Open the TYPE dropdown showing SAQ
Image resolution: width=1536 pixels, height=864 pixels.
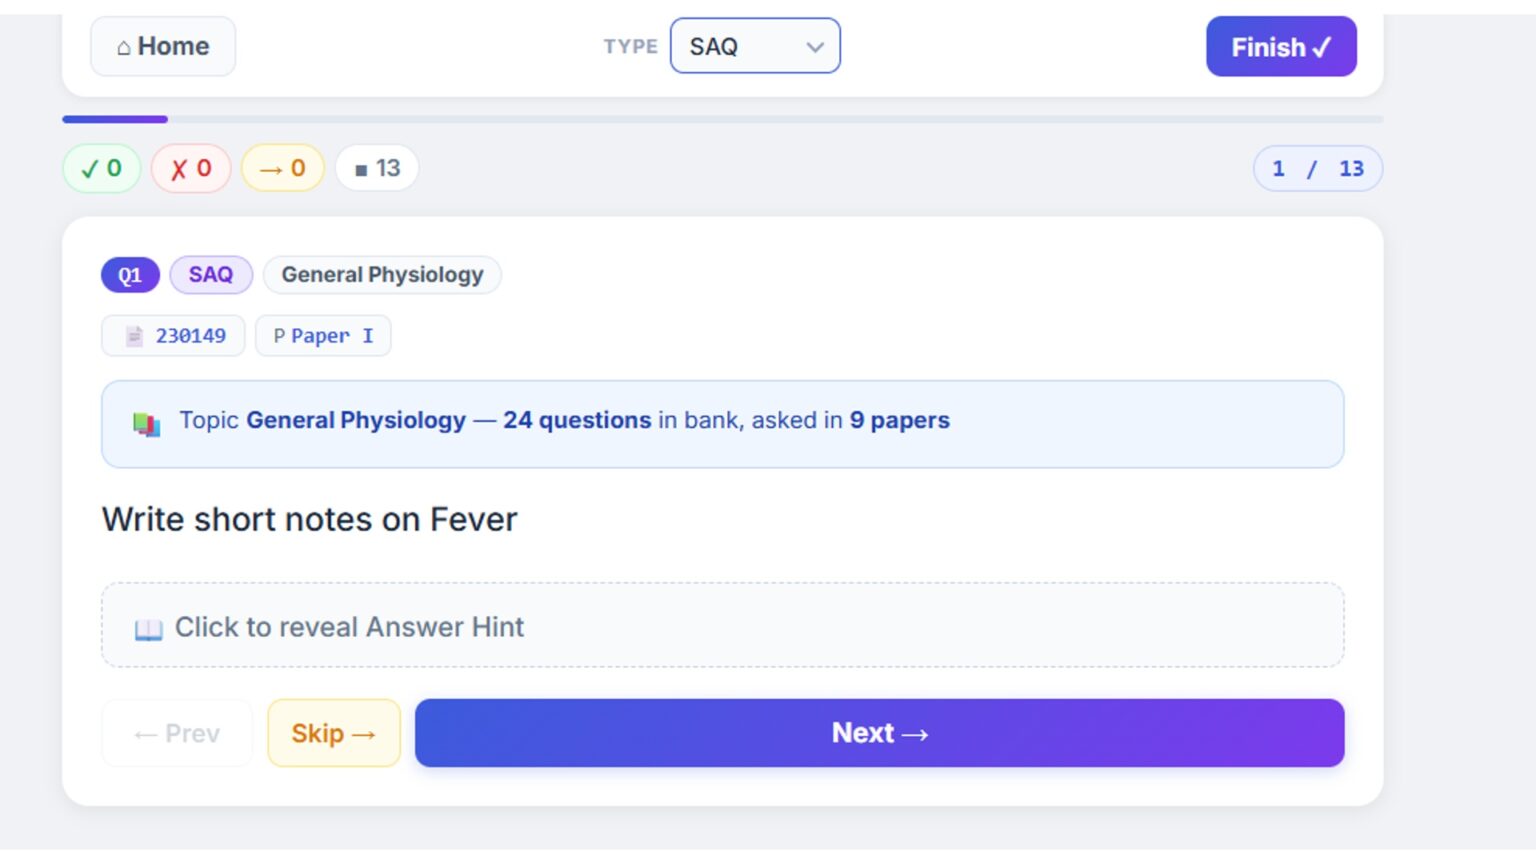point(755,46)
